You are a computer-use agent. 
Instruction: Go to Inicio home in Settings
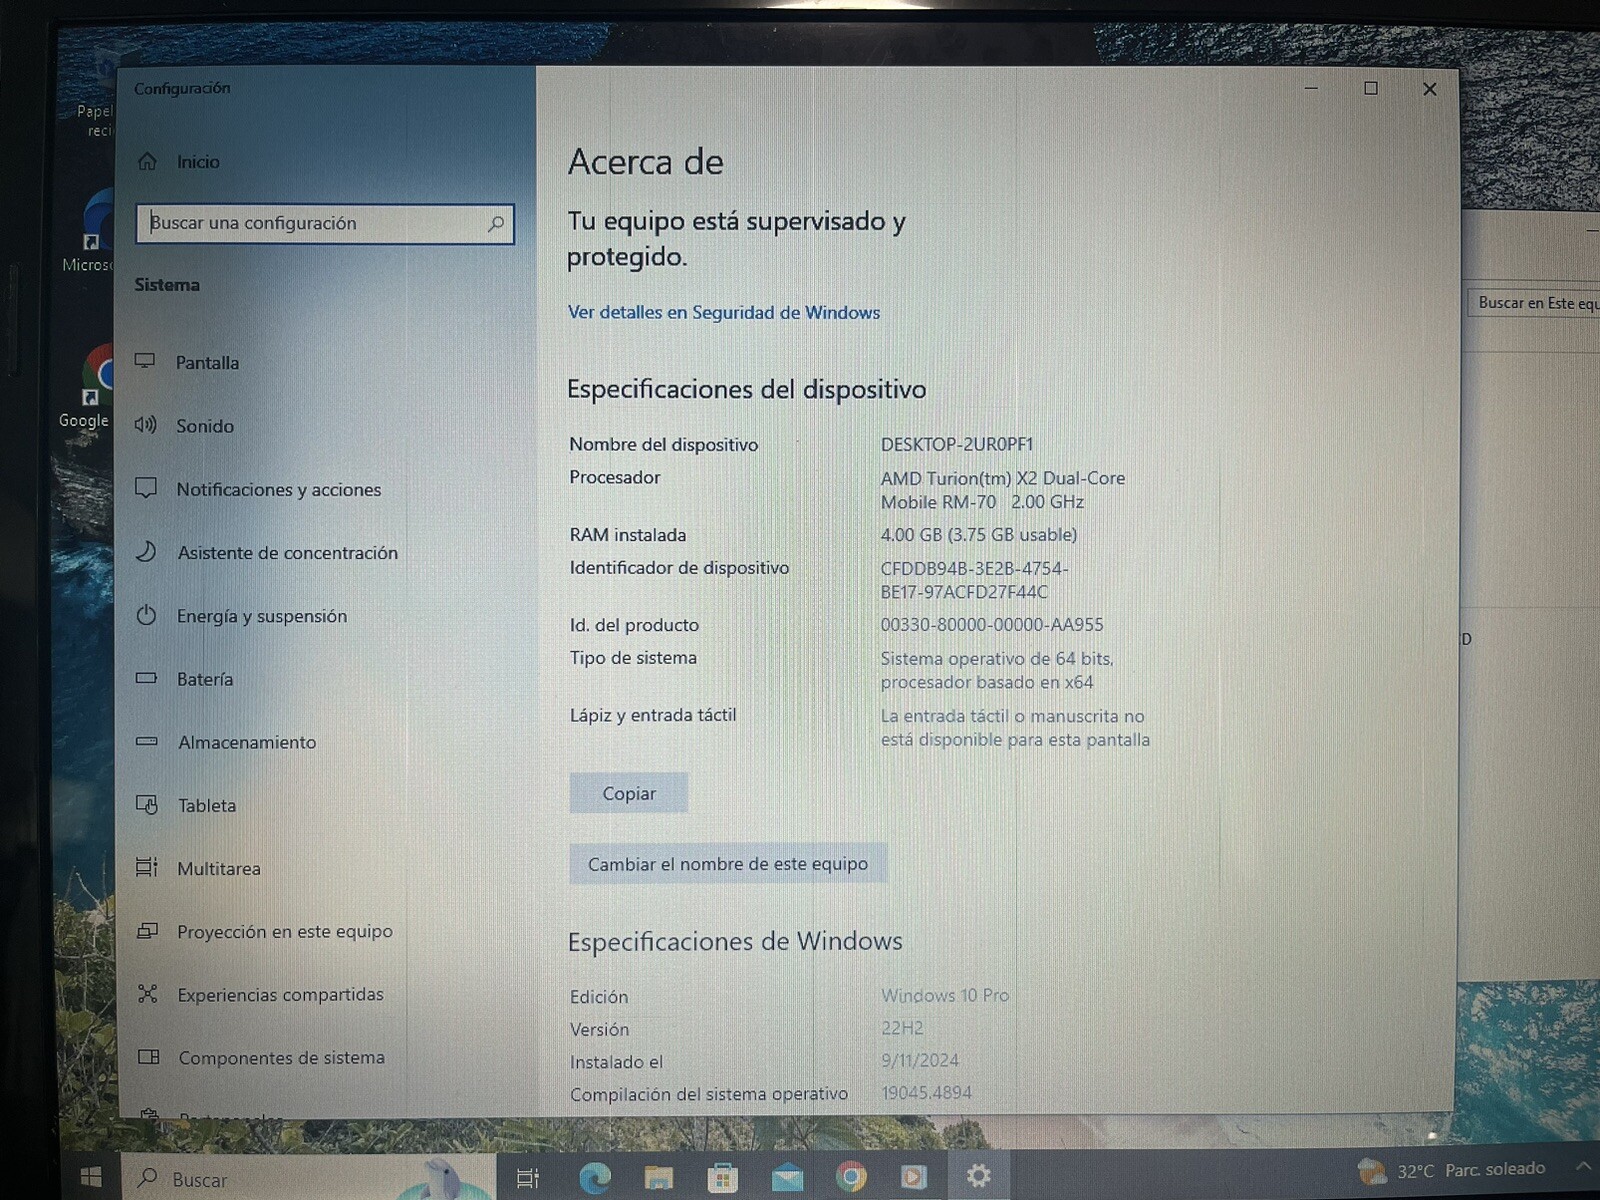[x=178, y=162]
